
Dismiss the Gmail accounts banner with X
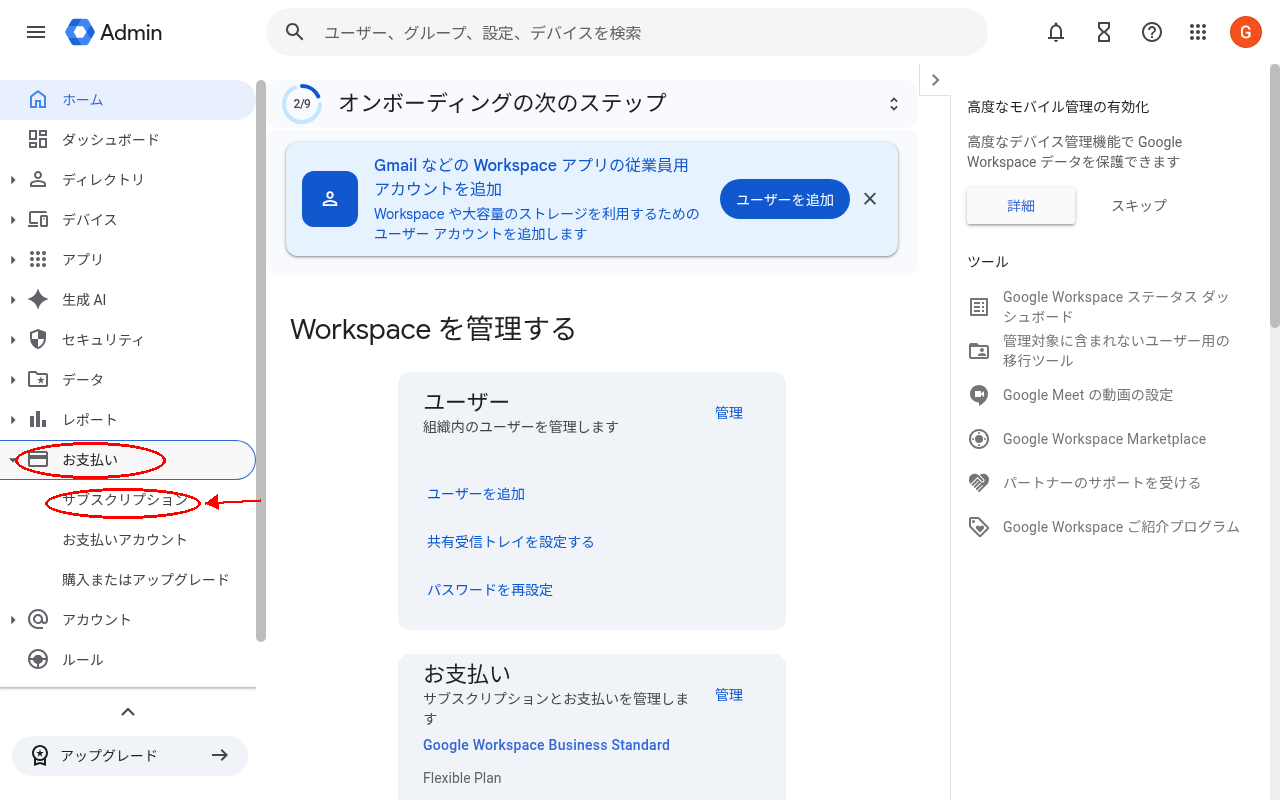[869, 199]
